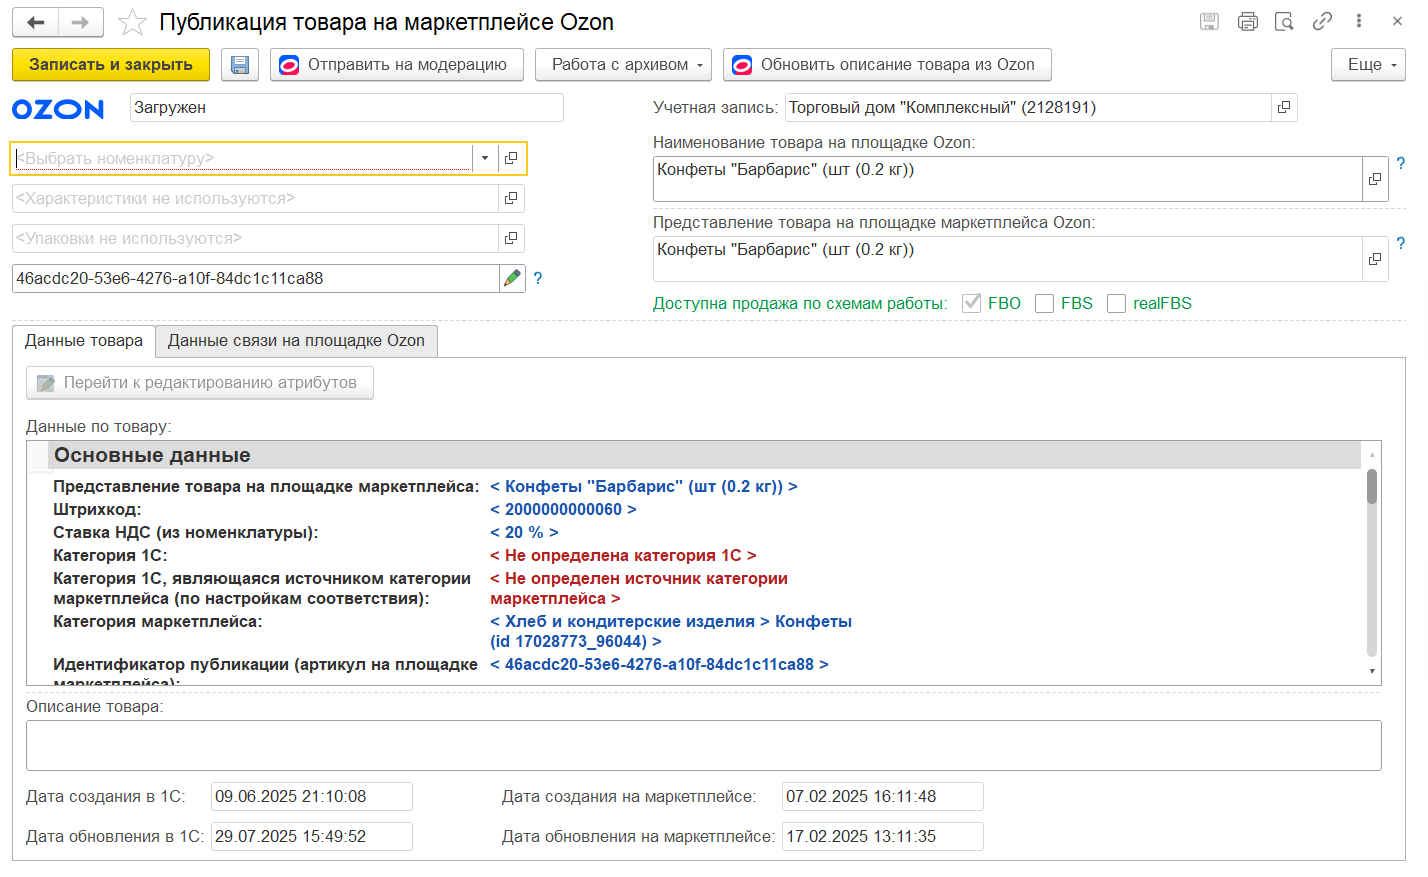Open the "Работа с архивом" dropdown
The height and width of the screenshot is (877, 1428).
pos(623,65)
